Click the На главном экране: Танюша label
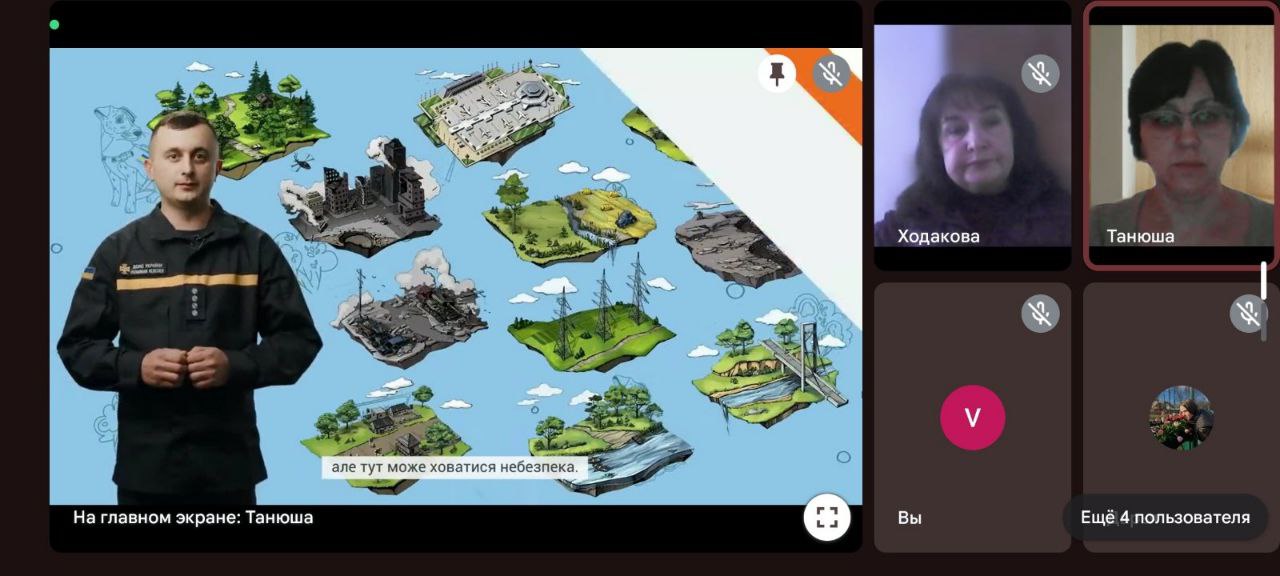 click(193, 517)
